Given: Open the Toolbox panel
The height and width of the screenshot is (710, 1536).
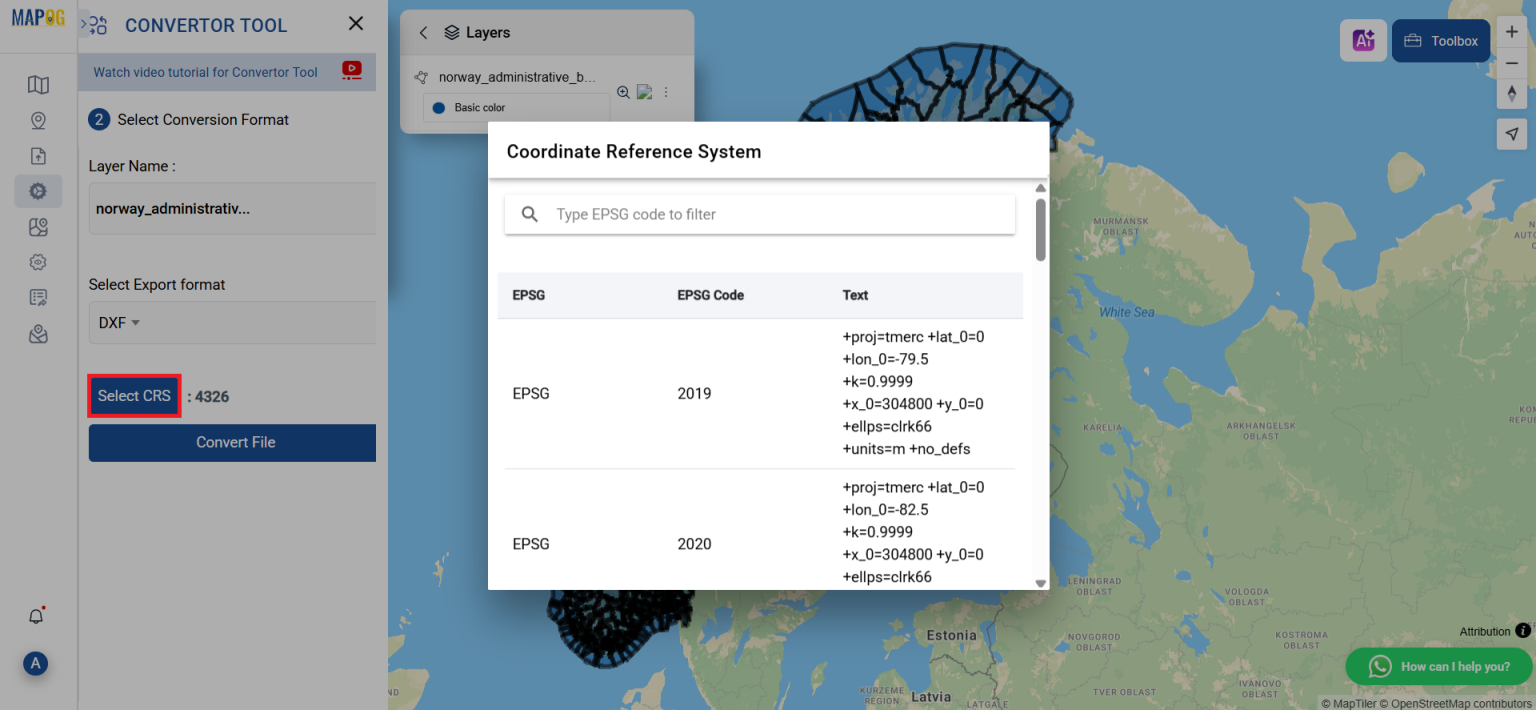Looking at the screenshot, I should (1440, 40).
